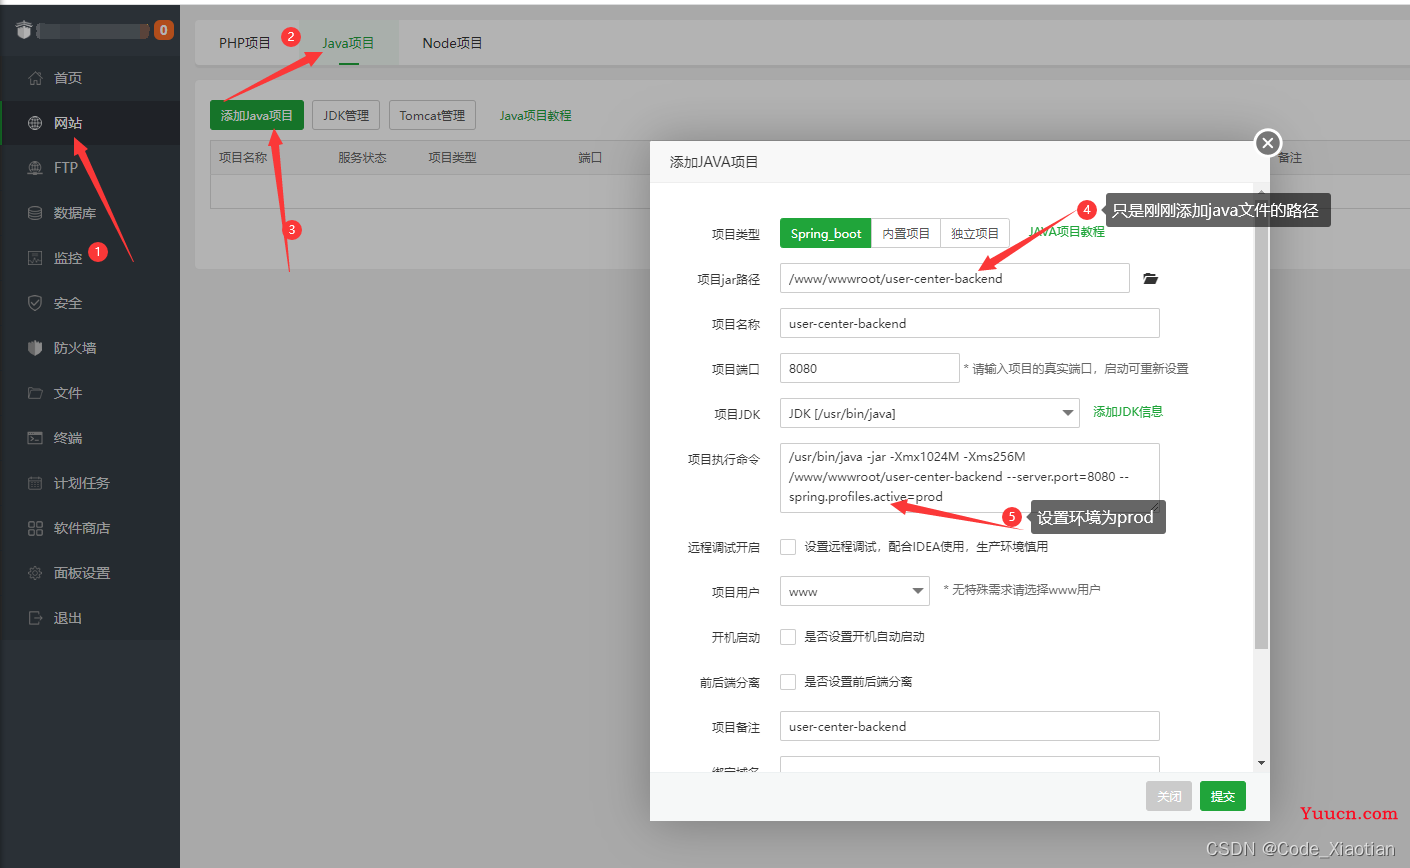Tick the 前后端分离 checkbox
This screenshot has height=868, width=1410.
[788, 682]
